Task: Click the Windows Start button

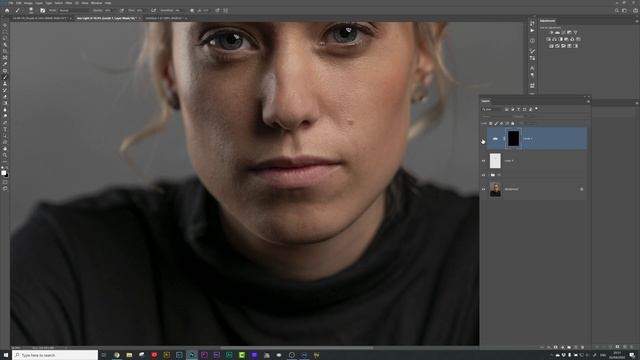Action: click(x=6, y=355)
